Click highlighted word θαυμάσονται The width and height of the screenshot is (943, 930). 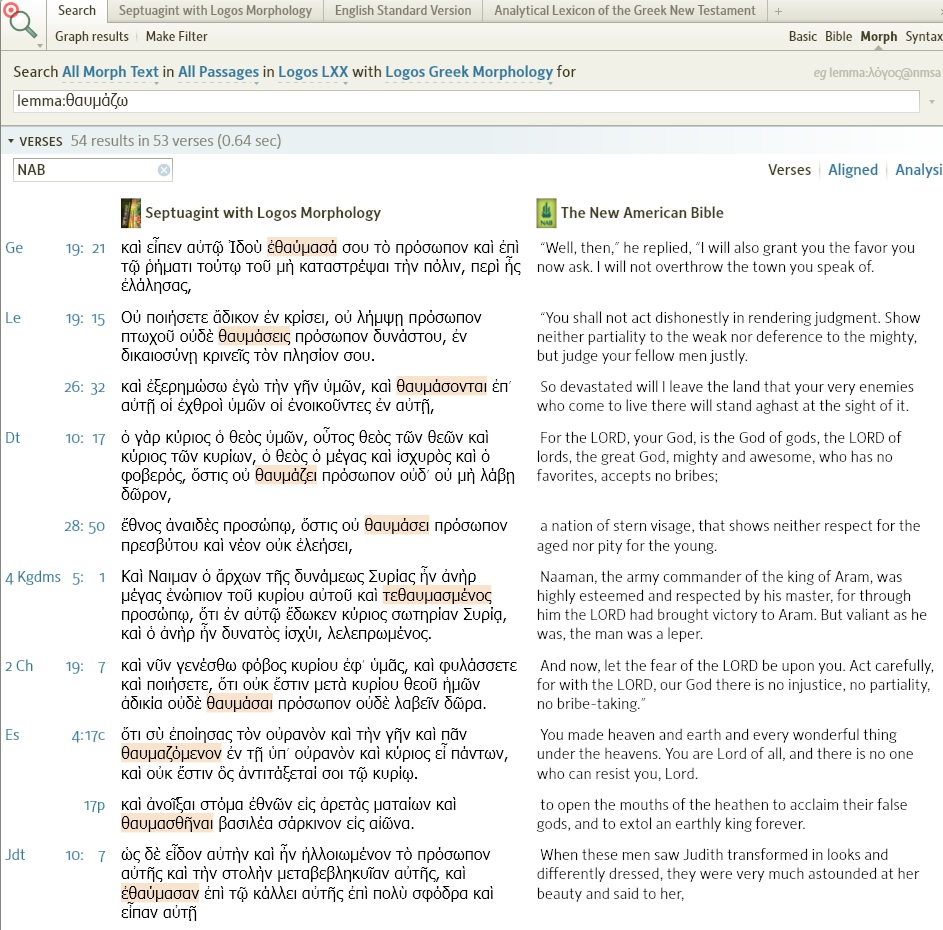(x=441, y=387)
